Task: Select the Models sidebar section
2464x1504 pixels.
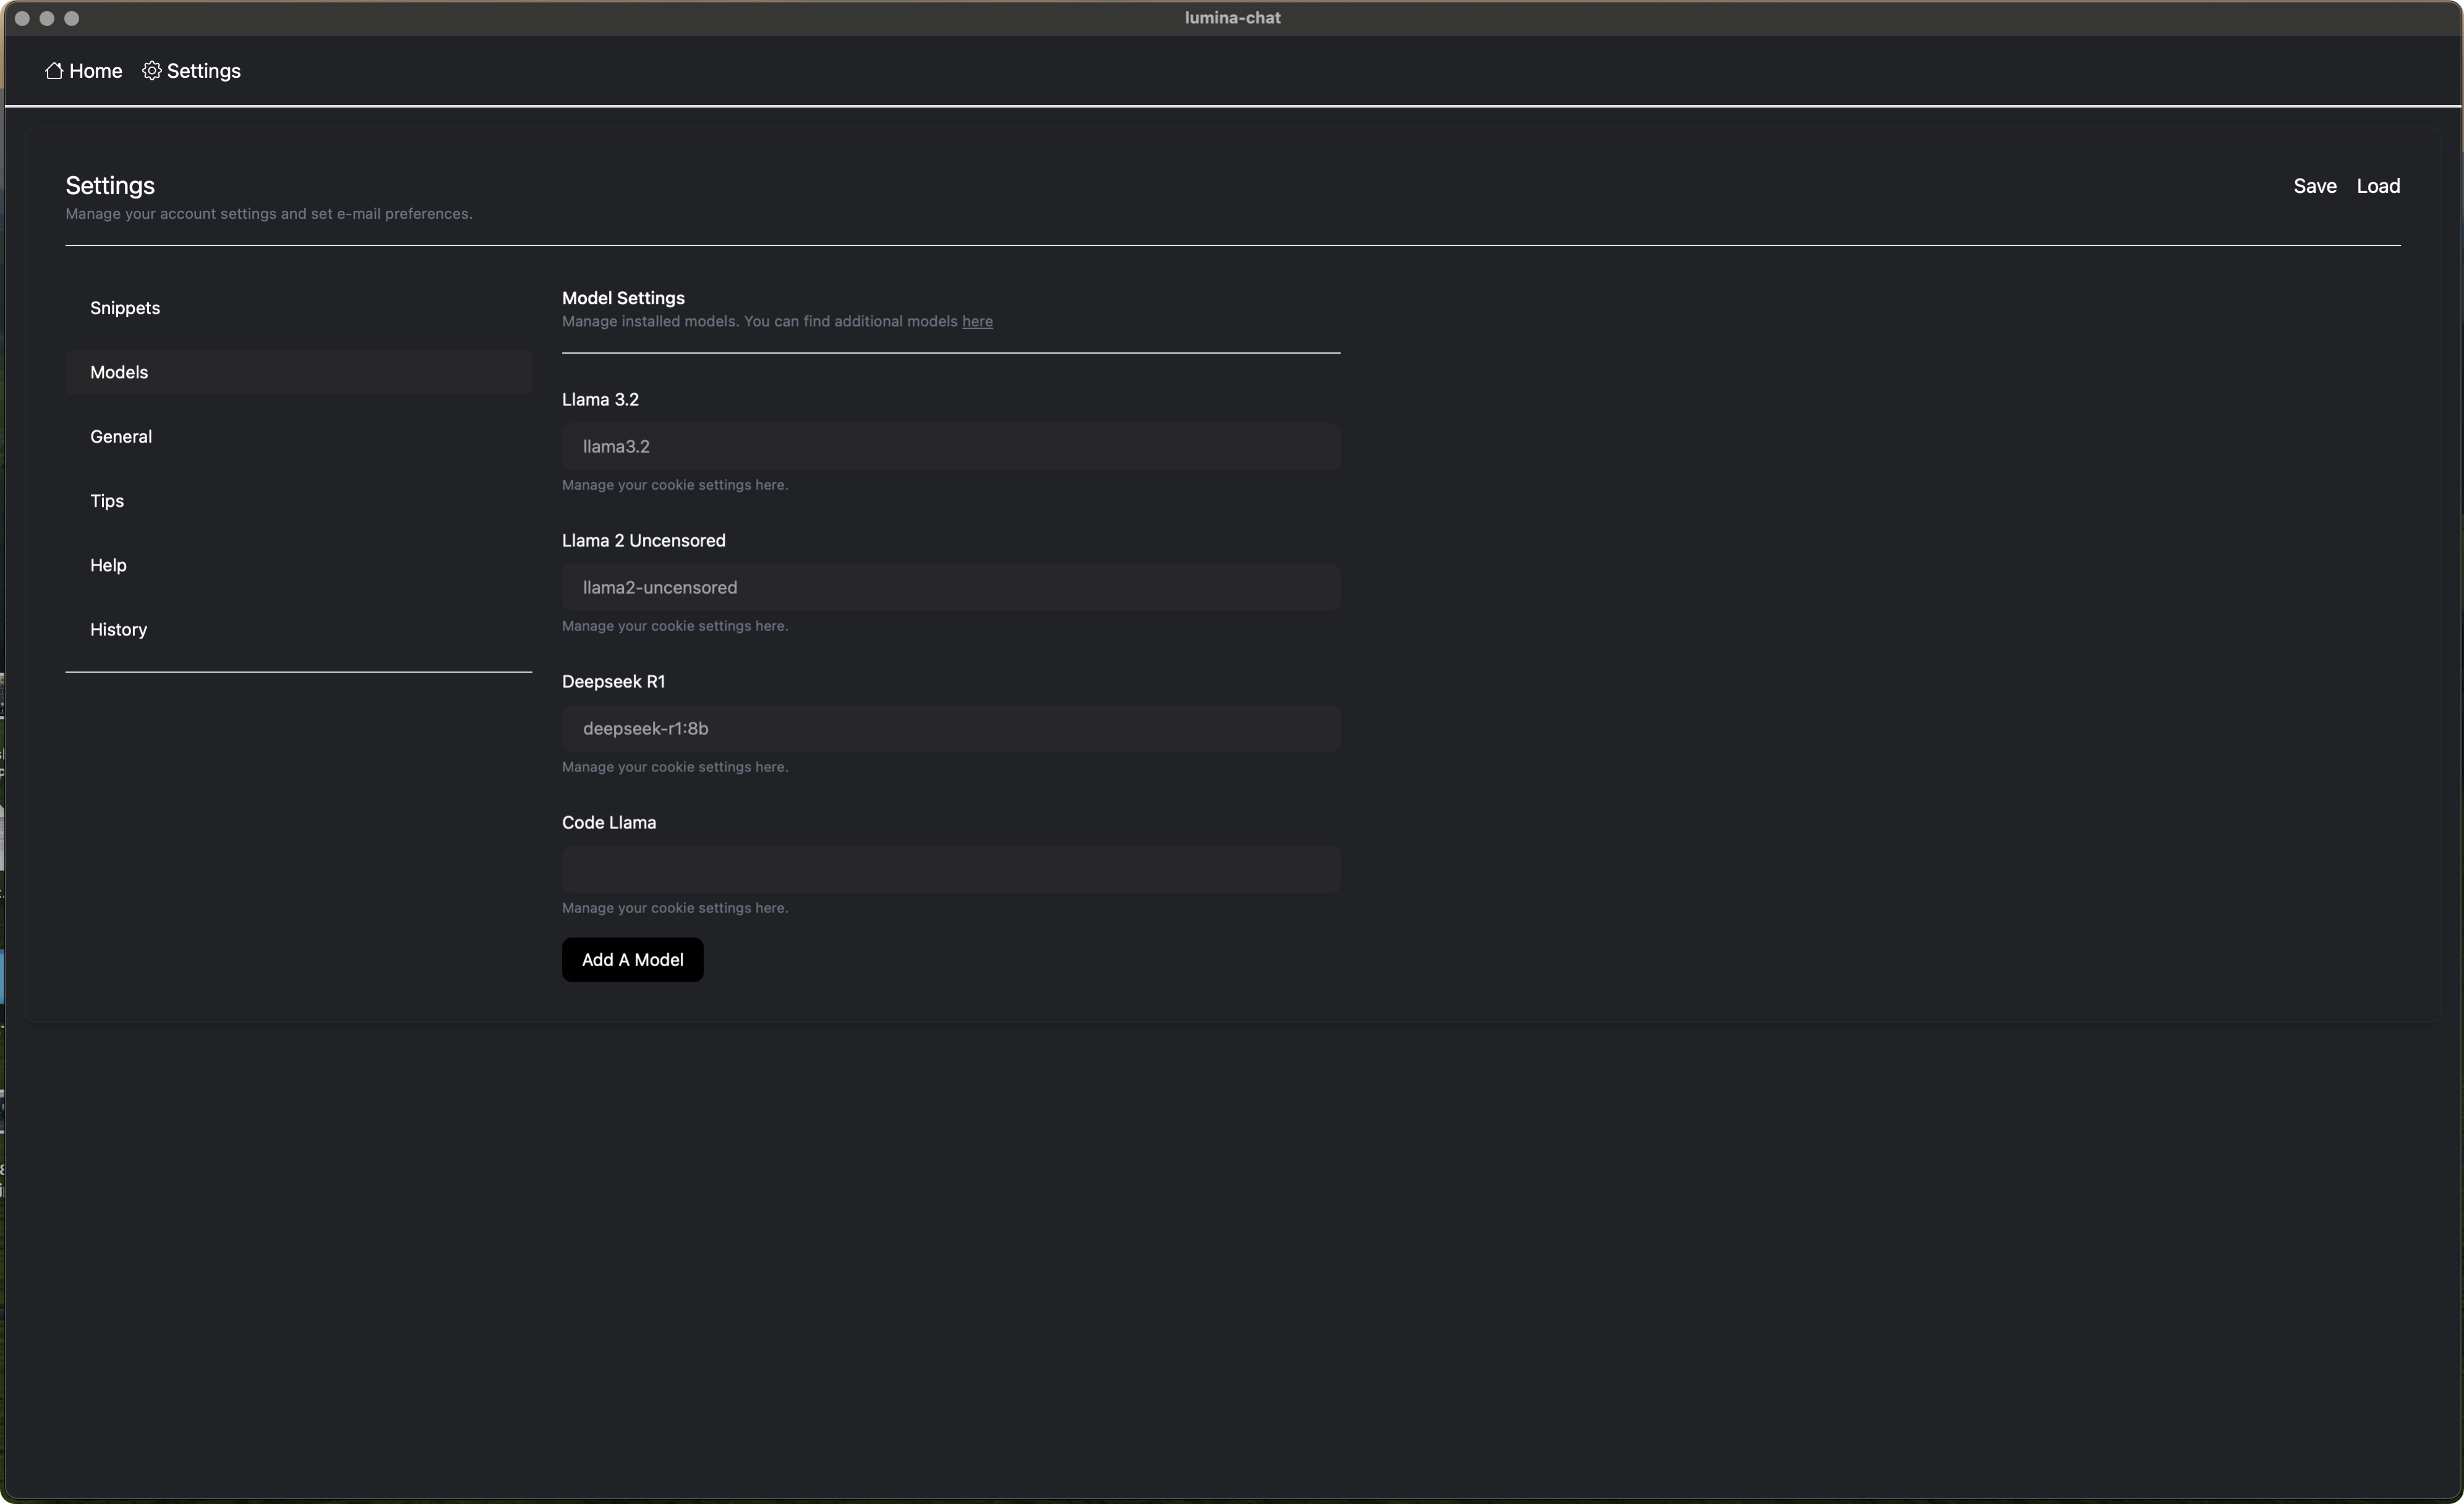Action: tap(298, 372)
